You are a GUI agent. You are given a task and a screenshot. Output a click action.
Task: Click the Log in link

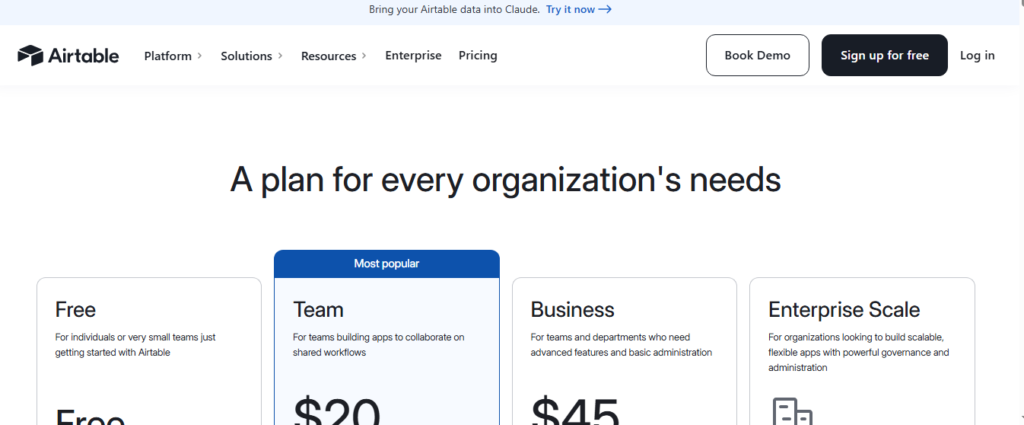(x=977, y=55)
